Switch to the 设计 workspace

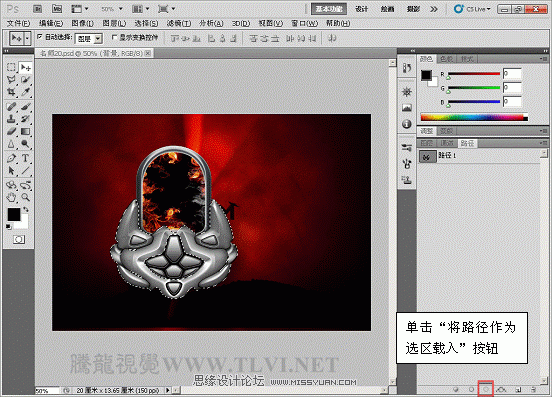point(362,9)
